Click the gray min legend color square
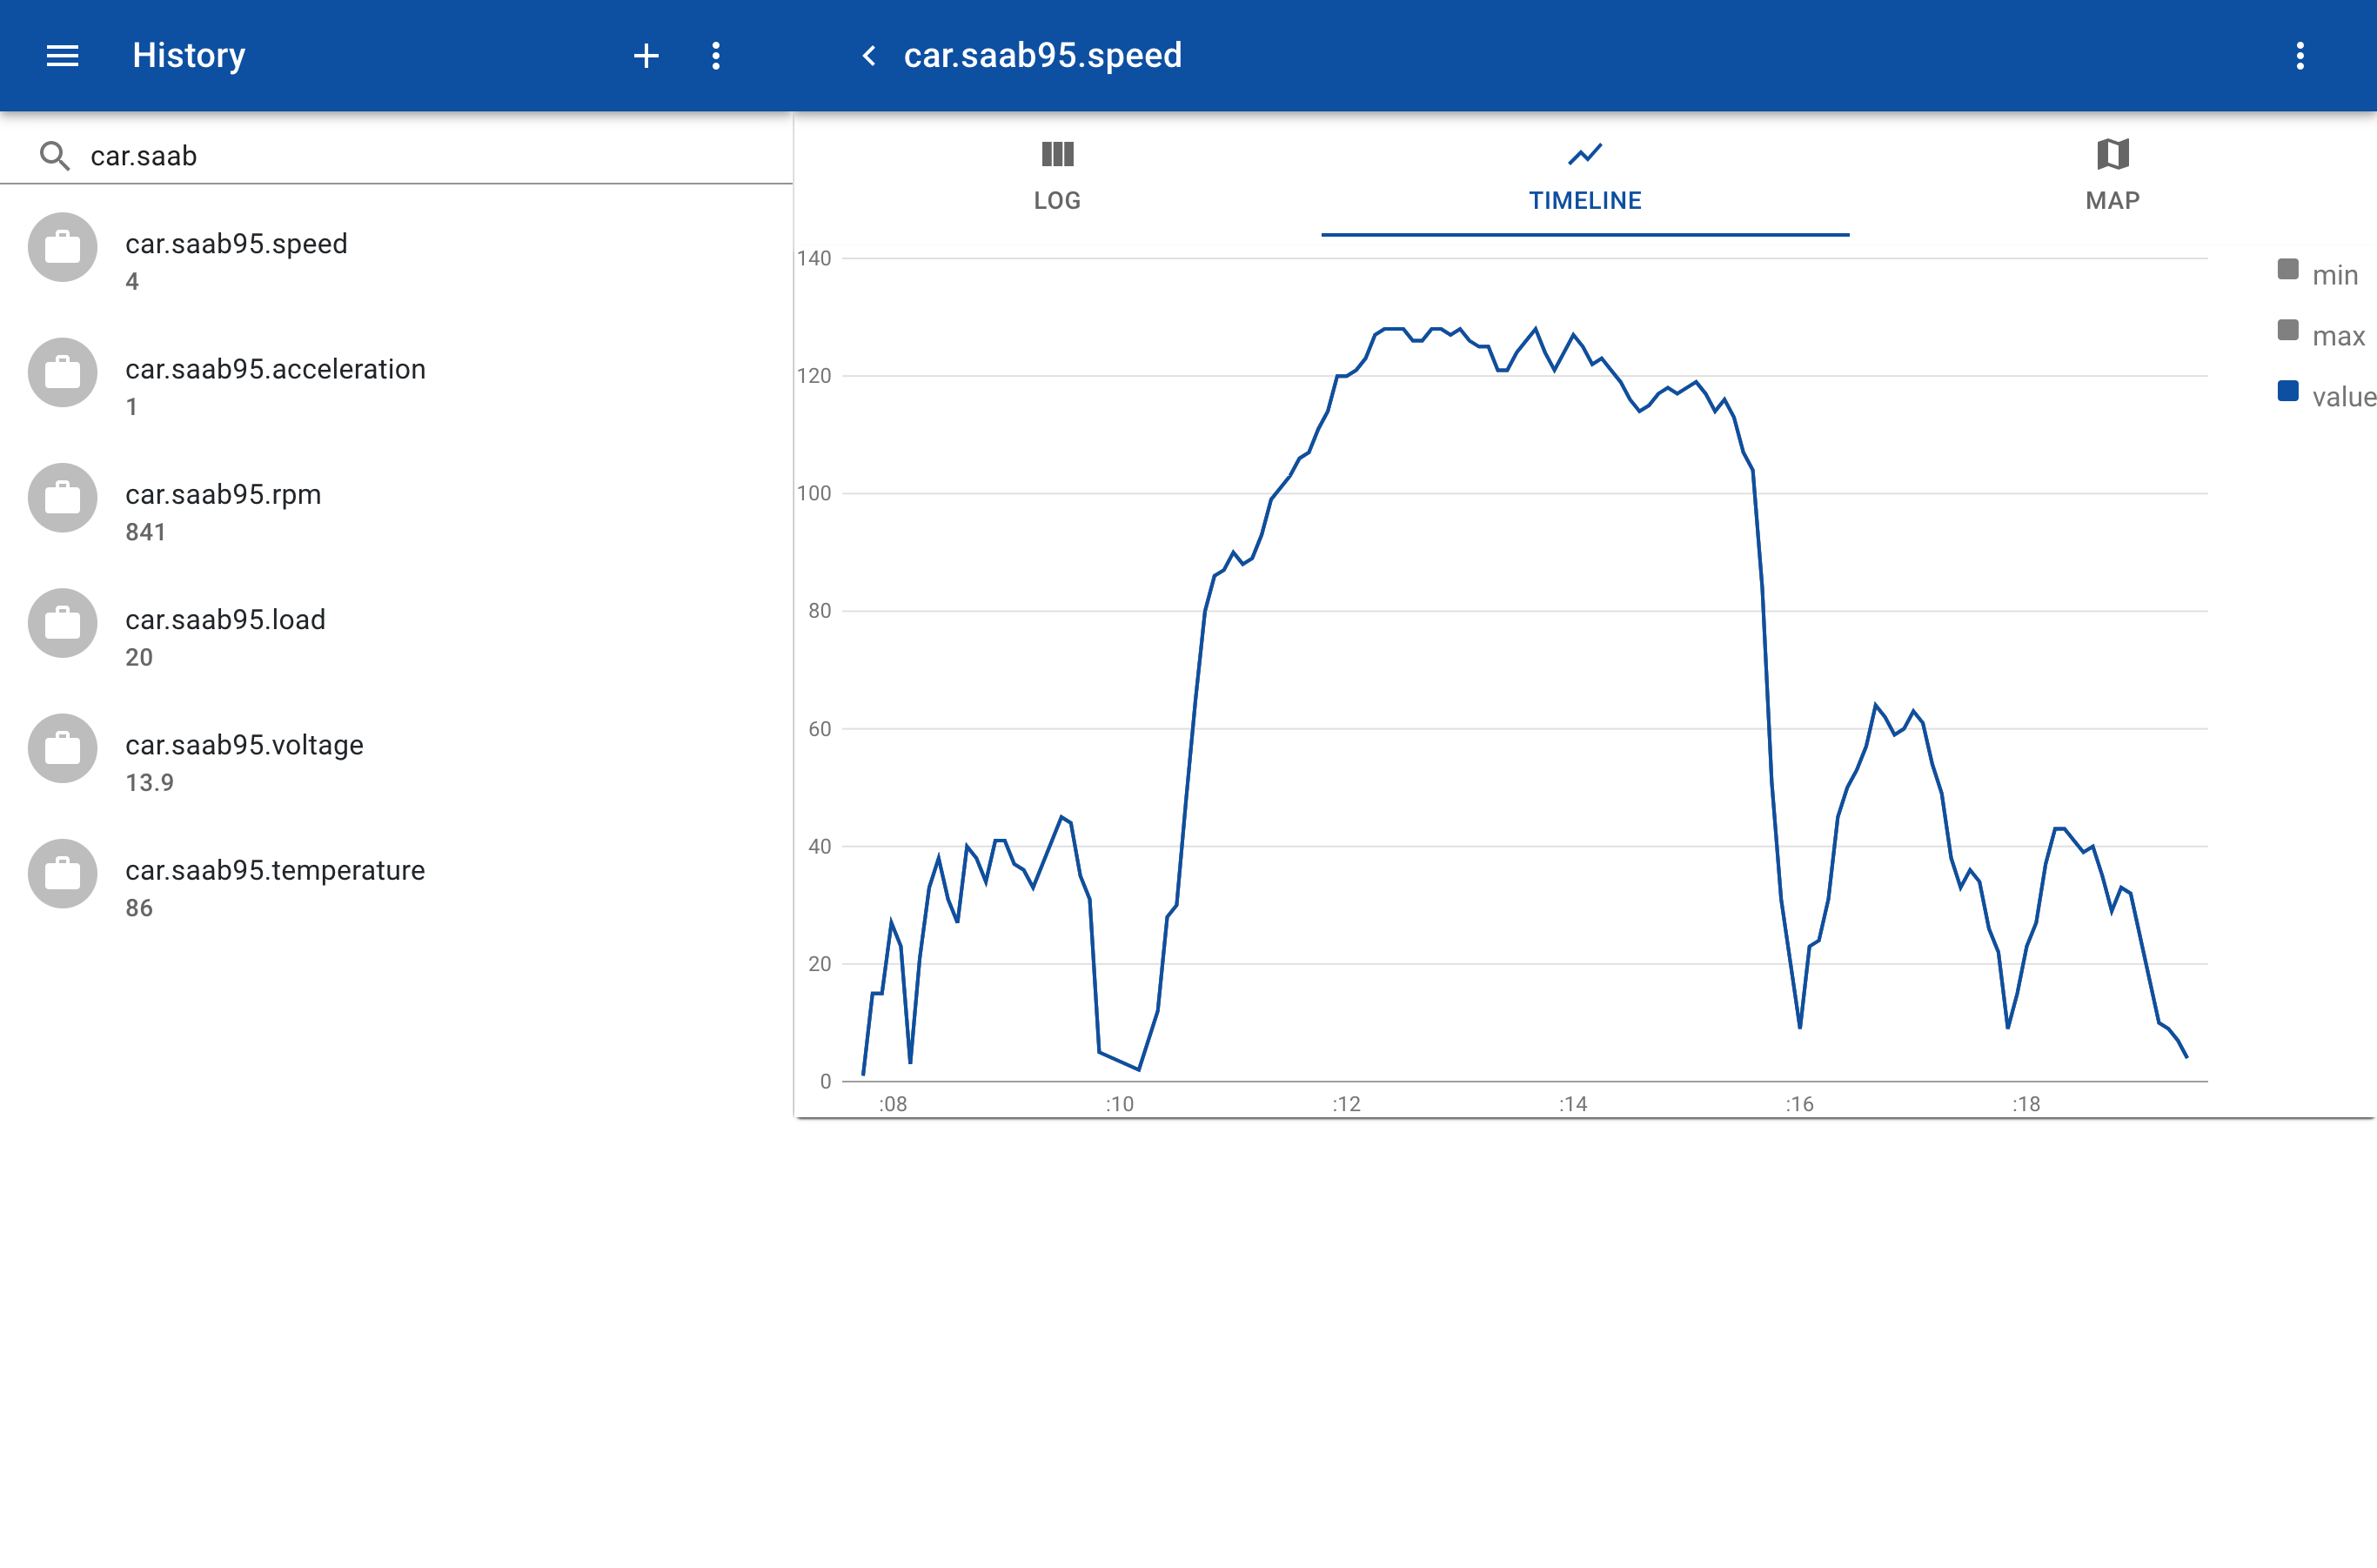Image resolution: width=2377 pixels, height=1568 pixels. pyautogui.click(x=2288, y=269)
